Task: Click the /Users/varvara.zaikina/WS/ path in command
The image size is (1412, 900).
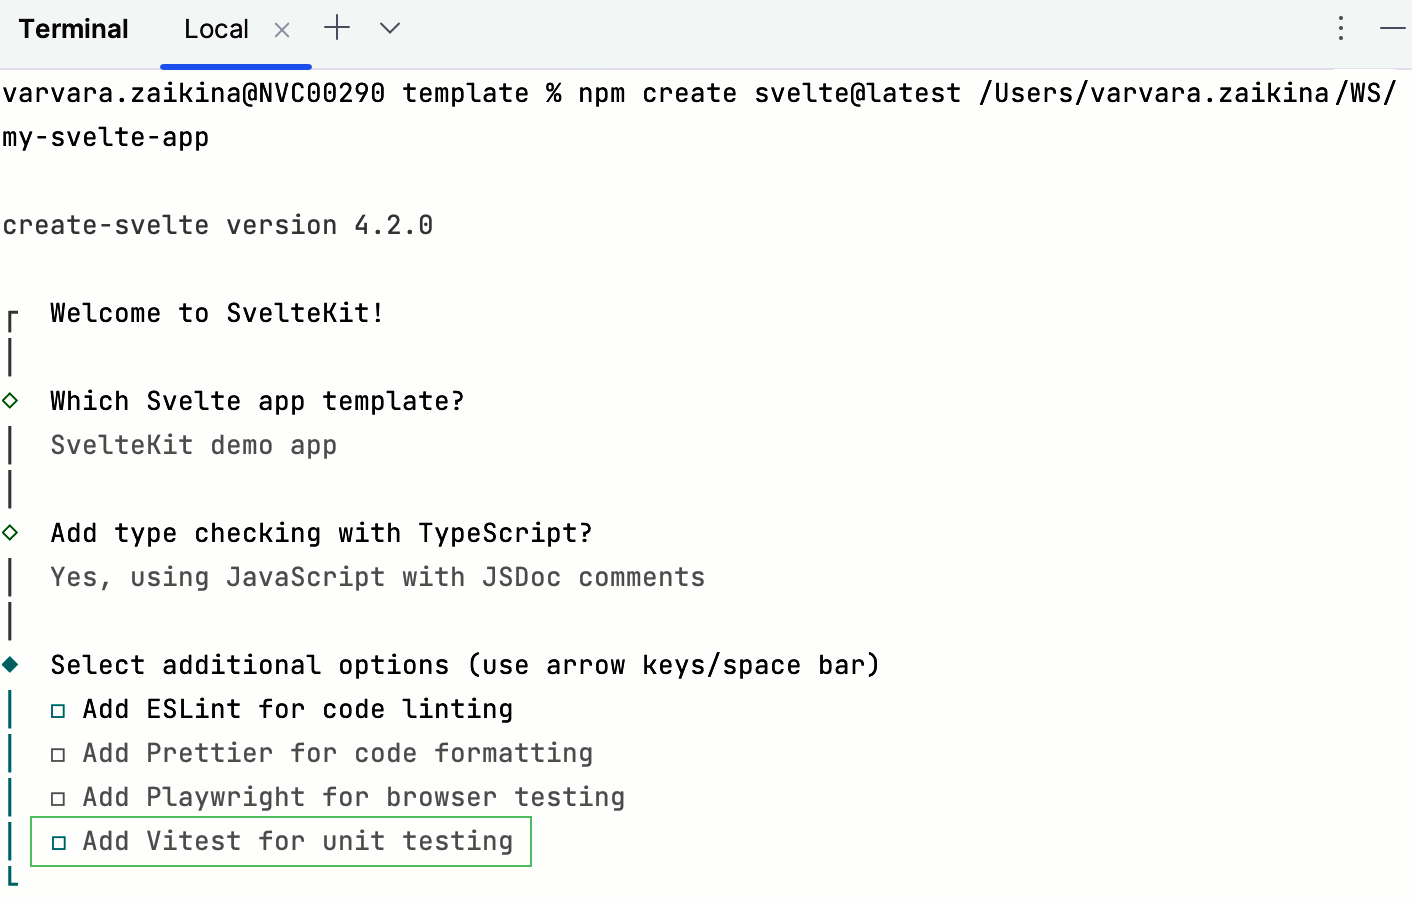Action: click(1187, 93)
